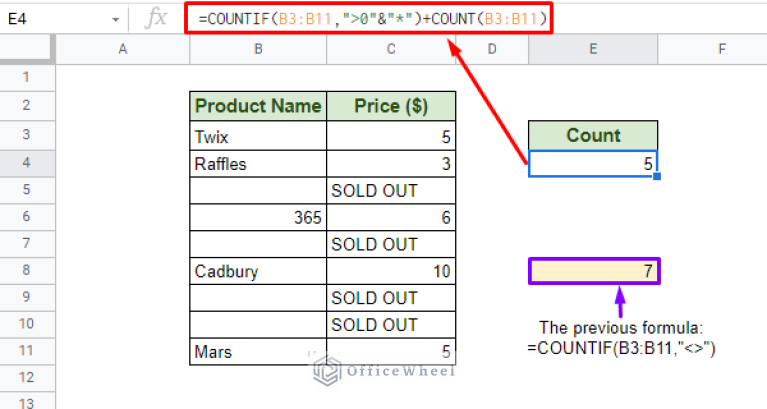The image size is (767, 409).
Task: Open the Name Box dropdown arrow
Action: pos(115,20)
